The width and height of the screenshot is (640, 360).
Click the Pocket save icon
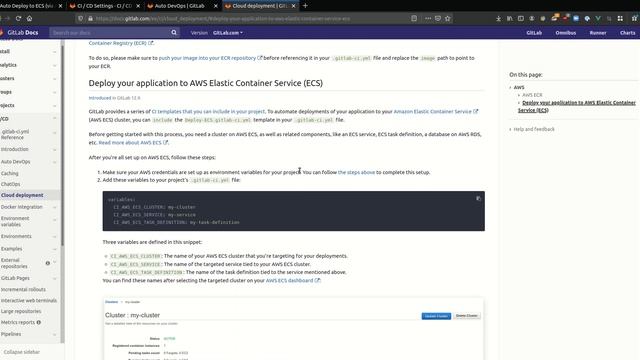tap(438, 18)
